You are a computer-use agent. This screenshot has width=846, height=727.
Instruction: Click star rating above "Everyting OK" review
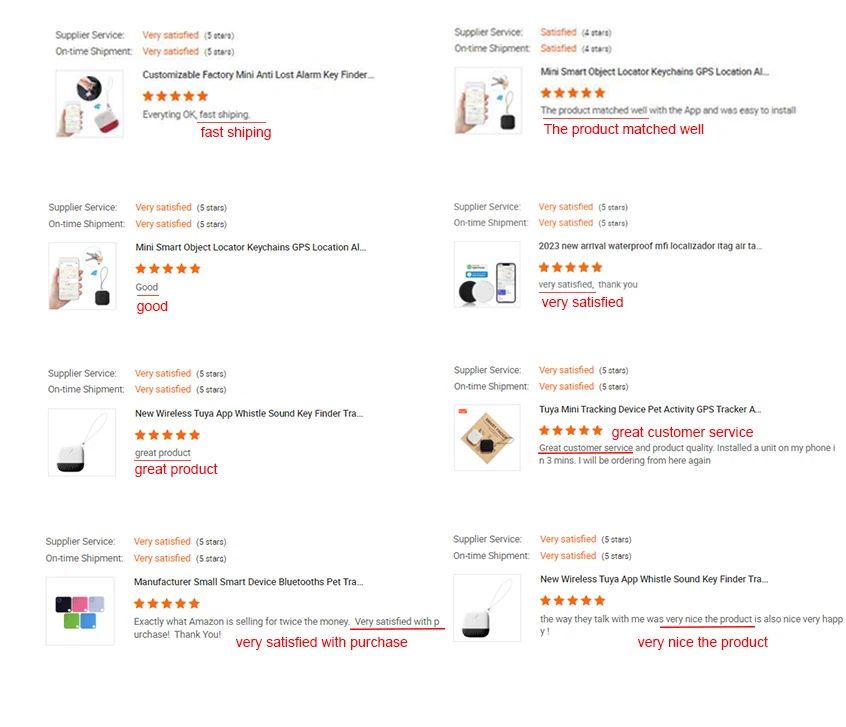pos(175,96)
